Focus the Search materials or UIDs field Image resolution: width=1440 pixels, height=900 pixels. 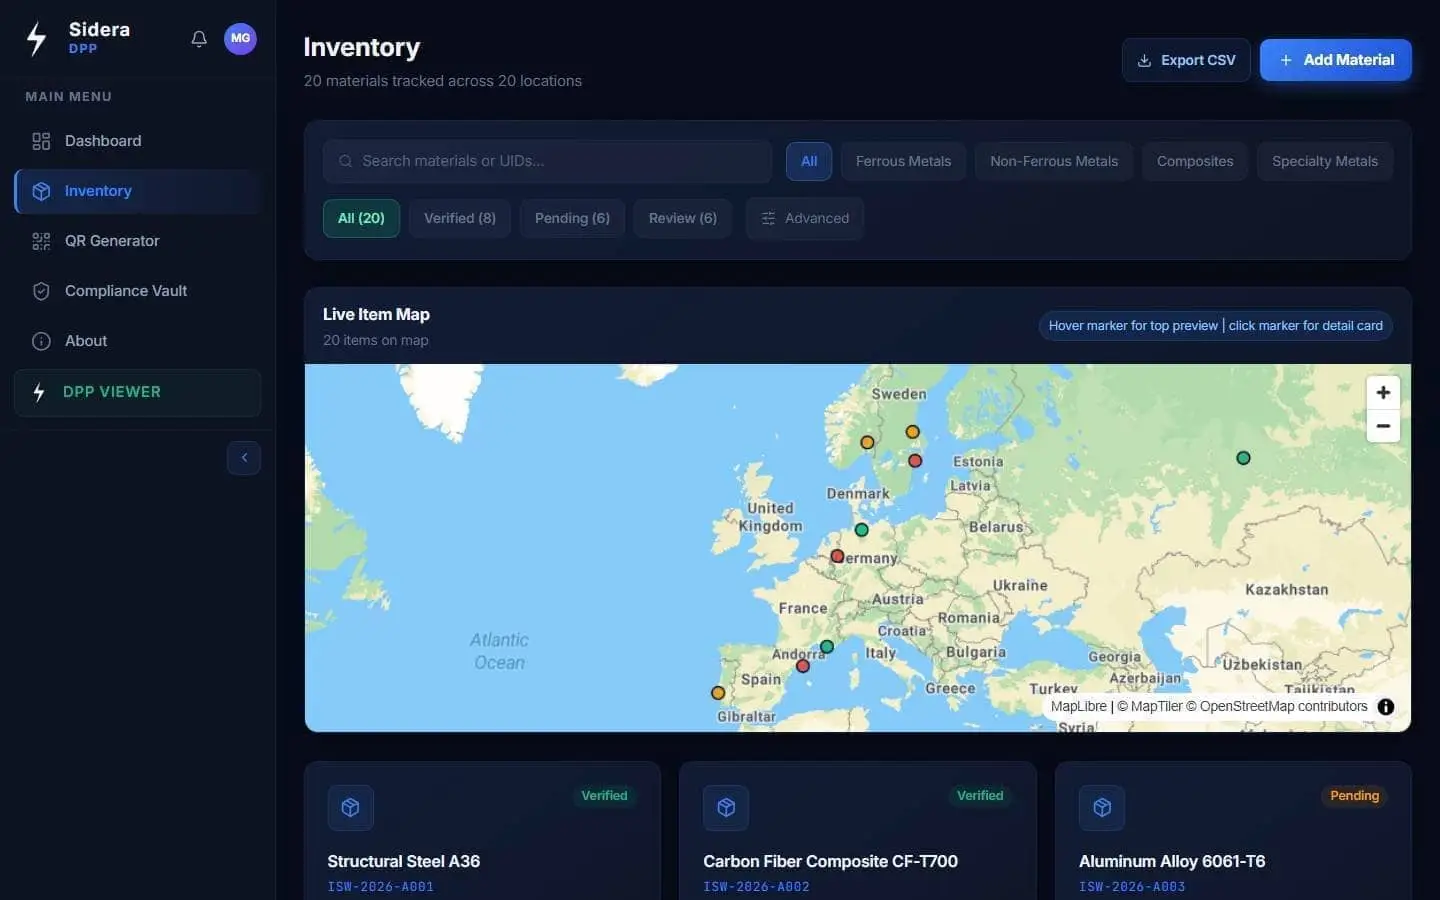coord(547,161)
